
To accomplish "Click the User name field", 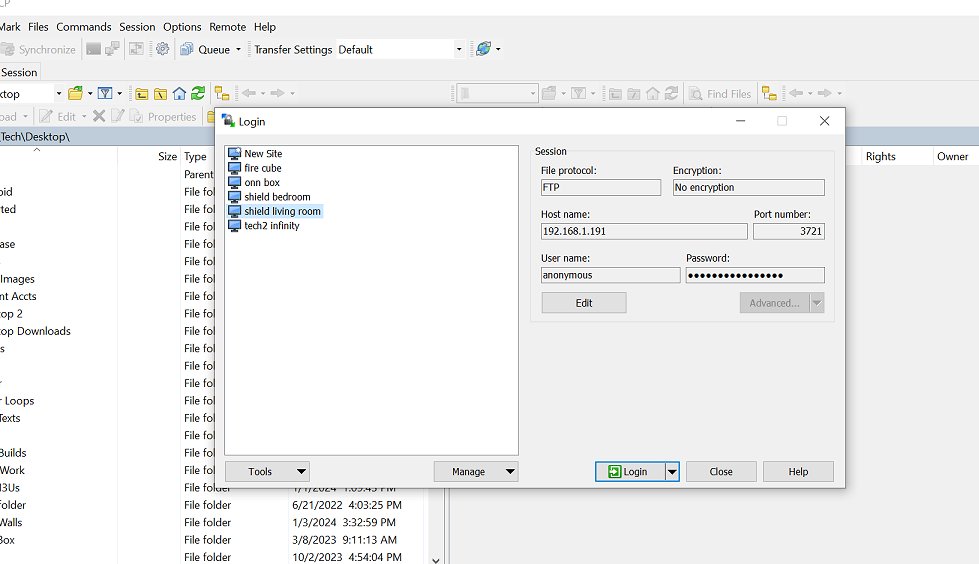I will (x=610, y=275).
